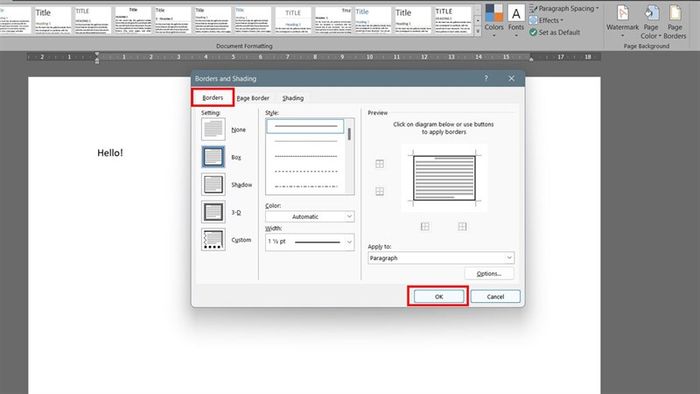
Task: Switch to the Page Border tab
Action: [253, 98]
